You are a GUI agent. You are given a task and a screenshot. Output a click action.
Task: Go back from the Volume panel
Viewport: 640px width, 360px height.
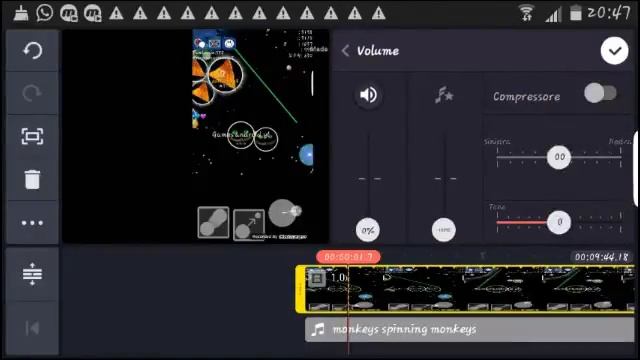click(x=345, y=51)
